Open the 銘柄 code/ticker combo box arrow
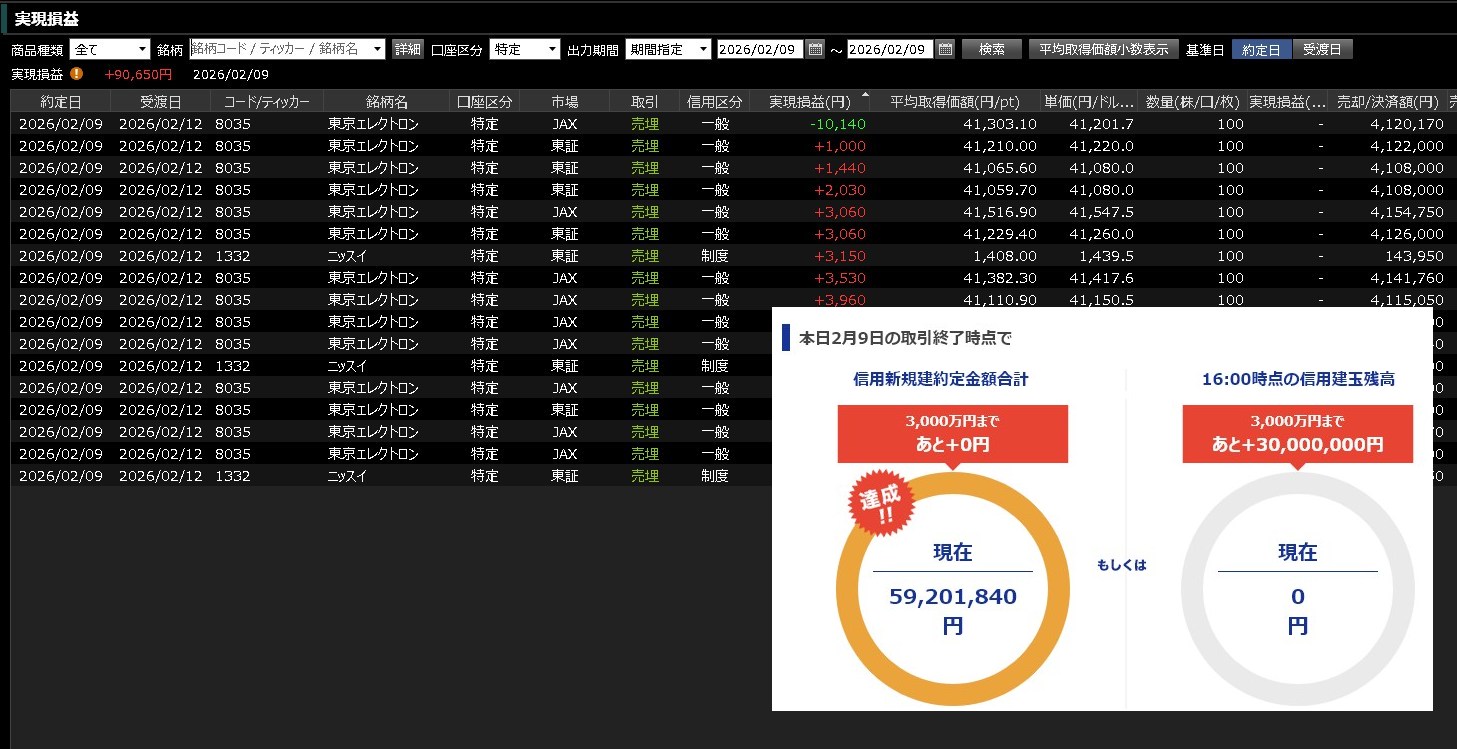Screen dimensions: 1457x749 pos(377,49)
